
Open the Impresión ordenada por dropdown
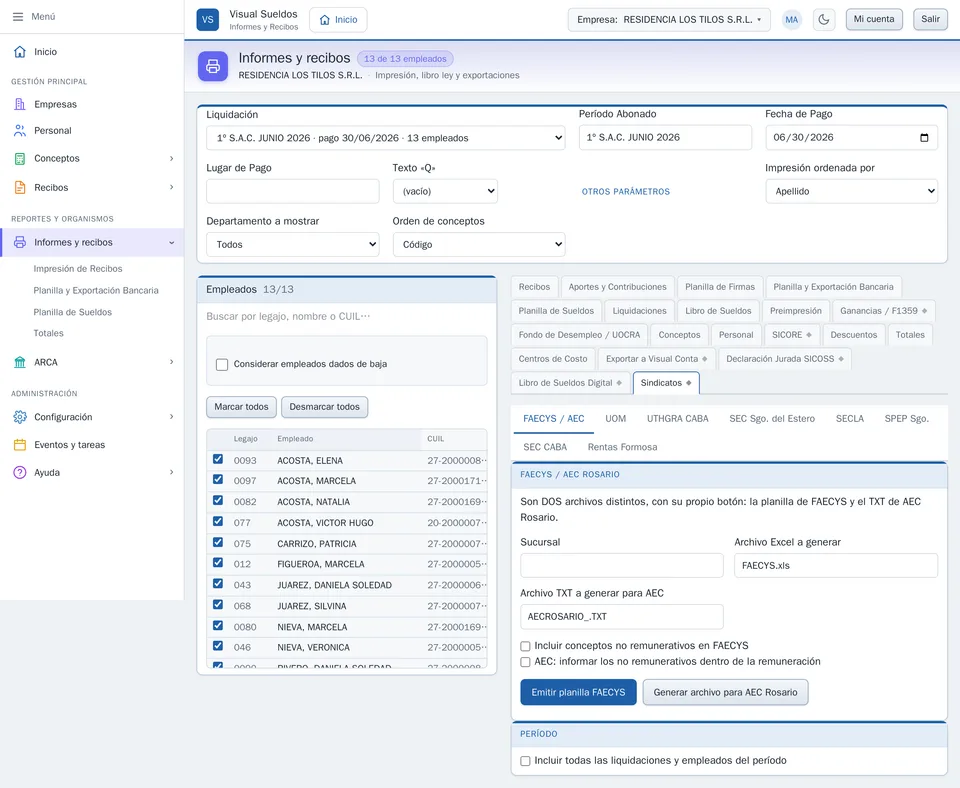coord(852,191)
